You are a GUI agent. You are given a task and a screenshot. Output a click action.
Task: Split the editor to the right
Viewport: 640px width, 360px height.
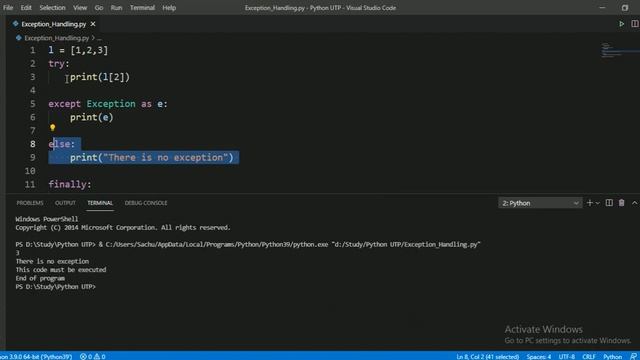point(635,24)
